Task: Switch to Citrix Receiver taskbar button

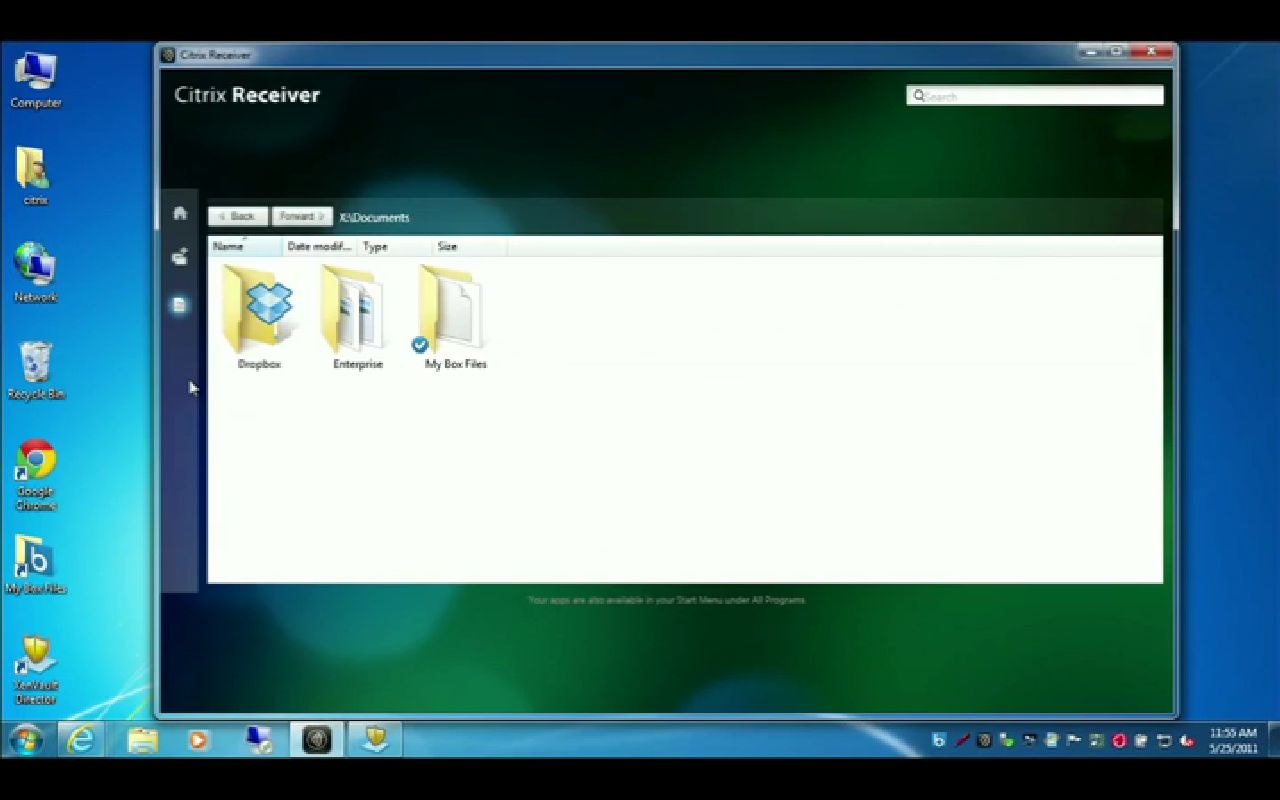Action: pyautogui.click(x=317, y=740)
